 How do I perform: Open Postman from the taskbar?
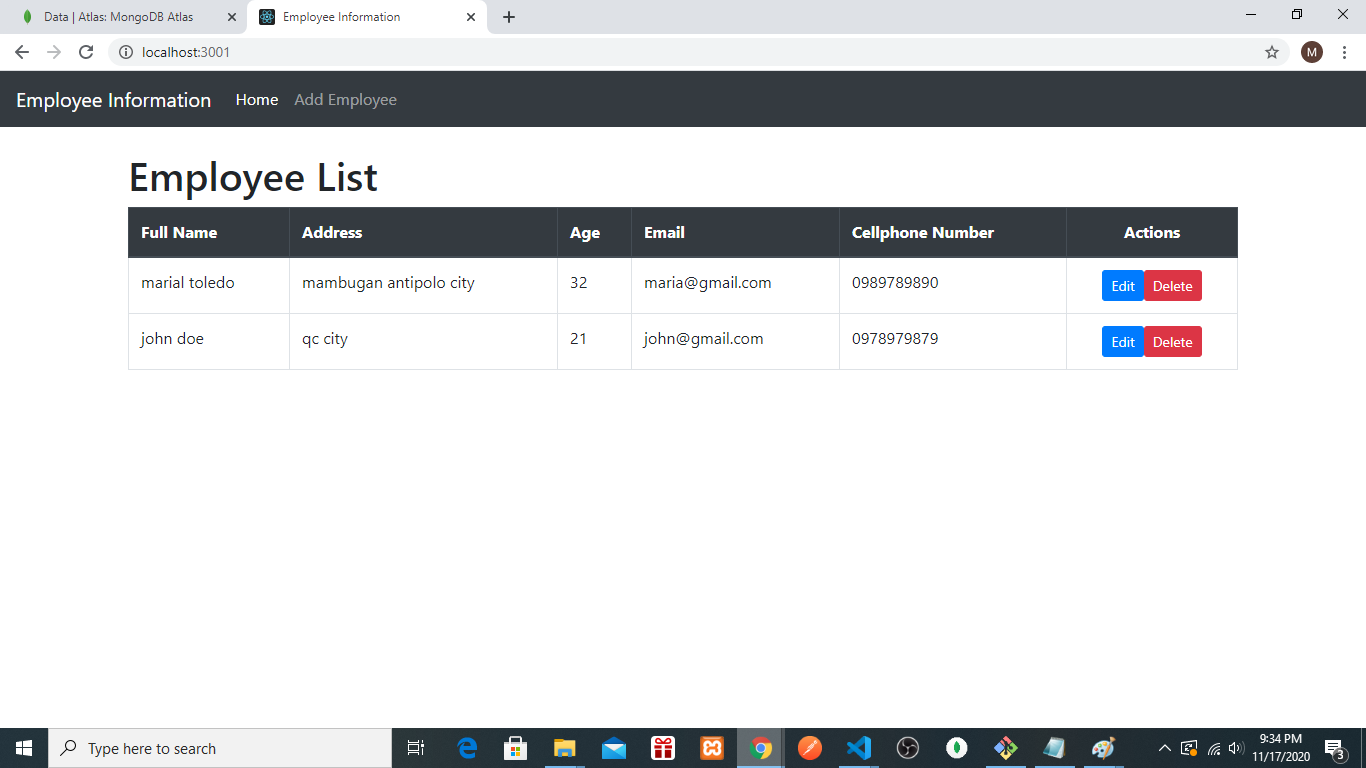click(809, 747)
